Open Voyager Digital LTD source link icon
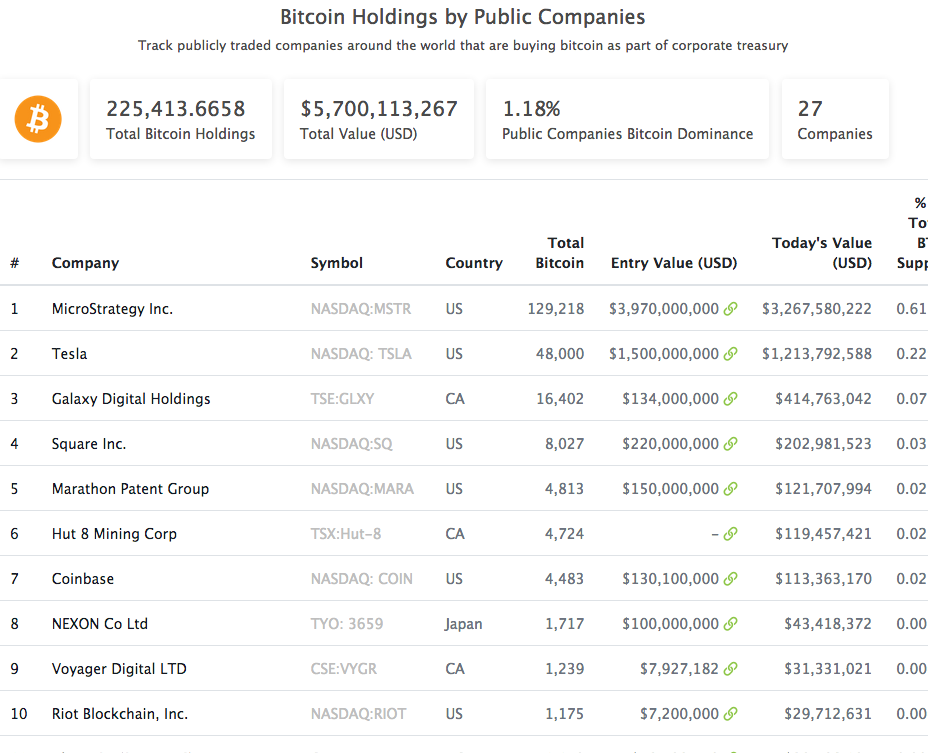 730,668
